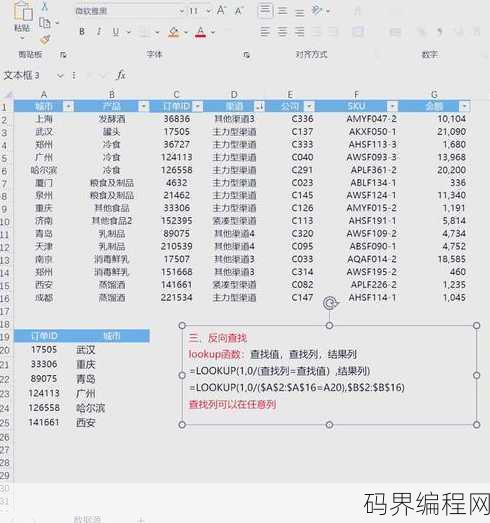
Task: Open the font size 11 dropdown
Action: 208,11
